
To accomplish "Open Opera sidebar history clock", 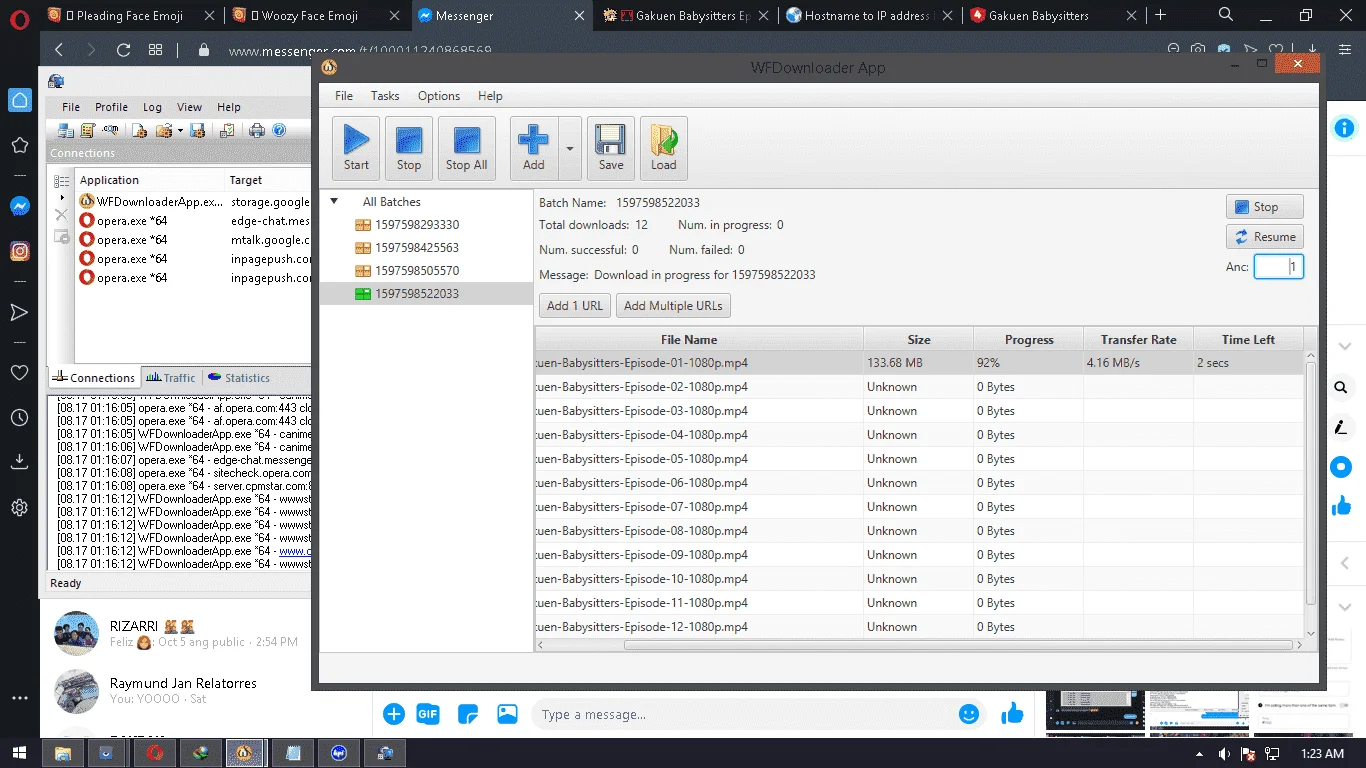I will 19,418.
